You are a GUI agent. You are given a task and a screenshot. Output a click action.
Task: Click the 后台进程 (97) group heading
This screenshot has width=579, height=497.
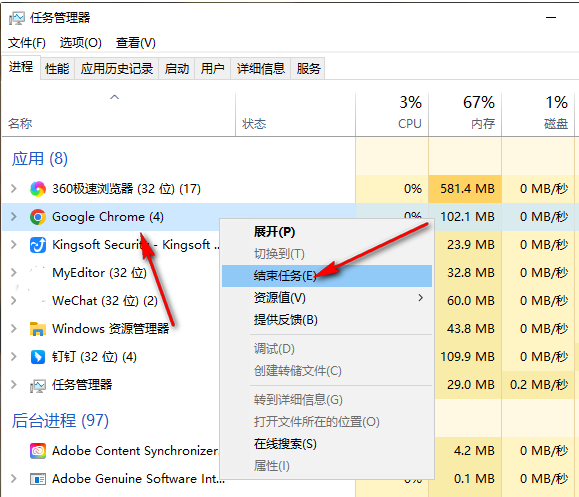coord(60,421)
